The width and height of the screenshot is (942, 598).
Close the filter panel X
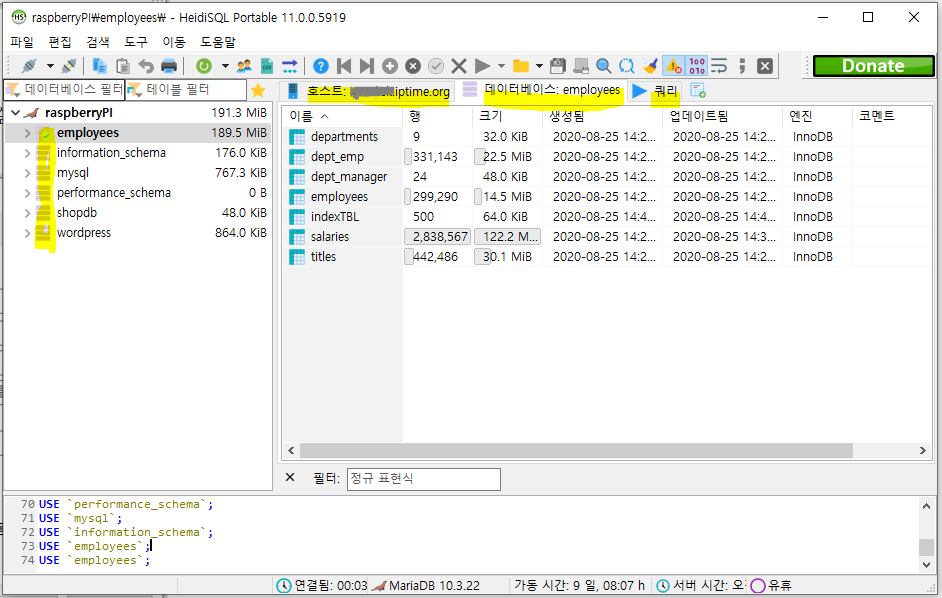(290, 477)
